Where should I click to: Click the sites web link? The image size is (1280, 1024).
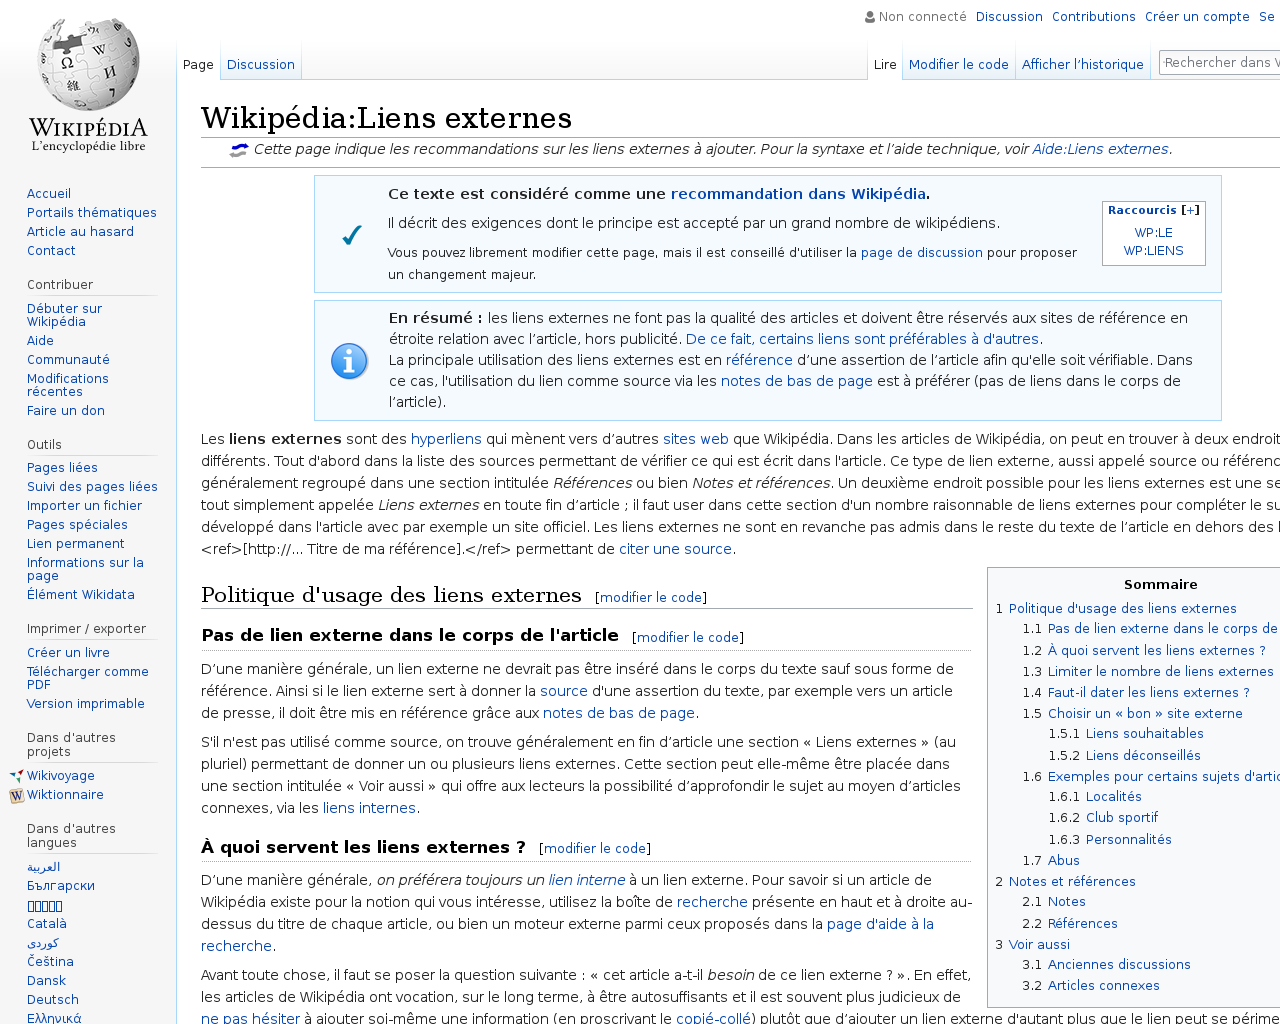point(696,439)
